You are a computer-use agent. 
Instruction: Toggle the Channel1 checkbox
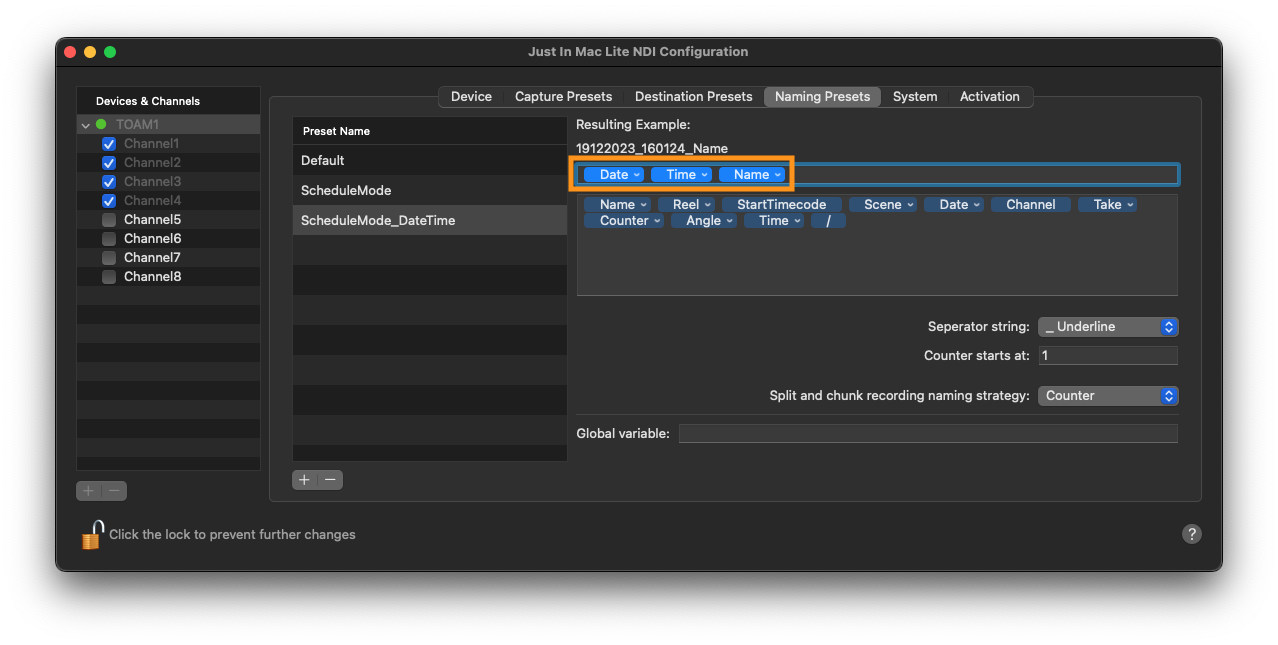(x=109, y=144)
